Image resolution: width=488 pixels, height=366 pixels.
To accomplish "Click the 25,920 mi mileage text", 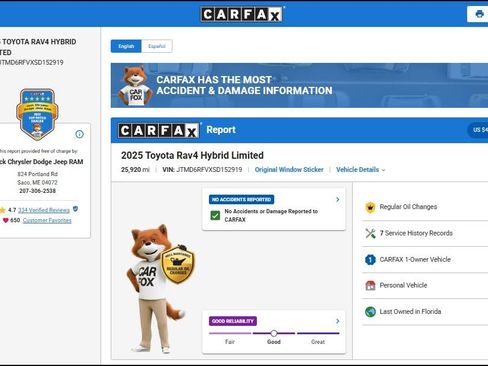I will (x=135, y=170).
